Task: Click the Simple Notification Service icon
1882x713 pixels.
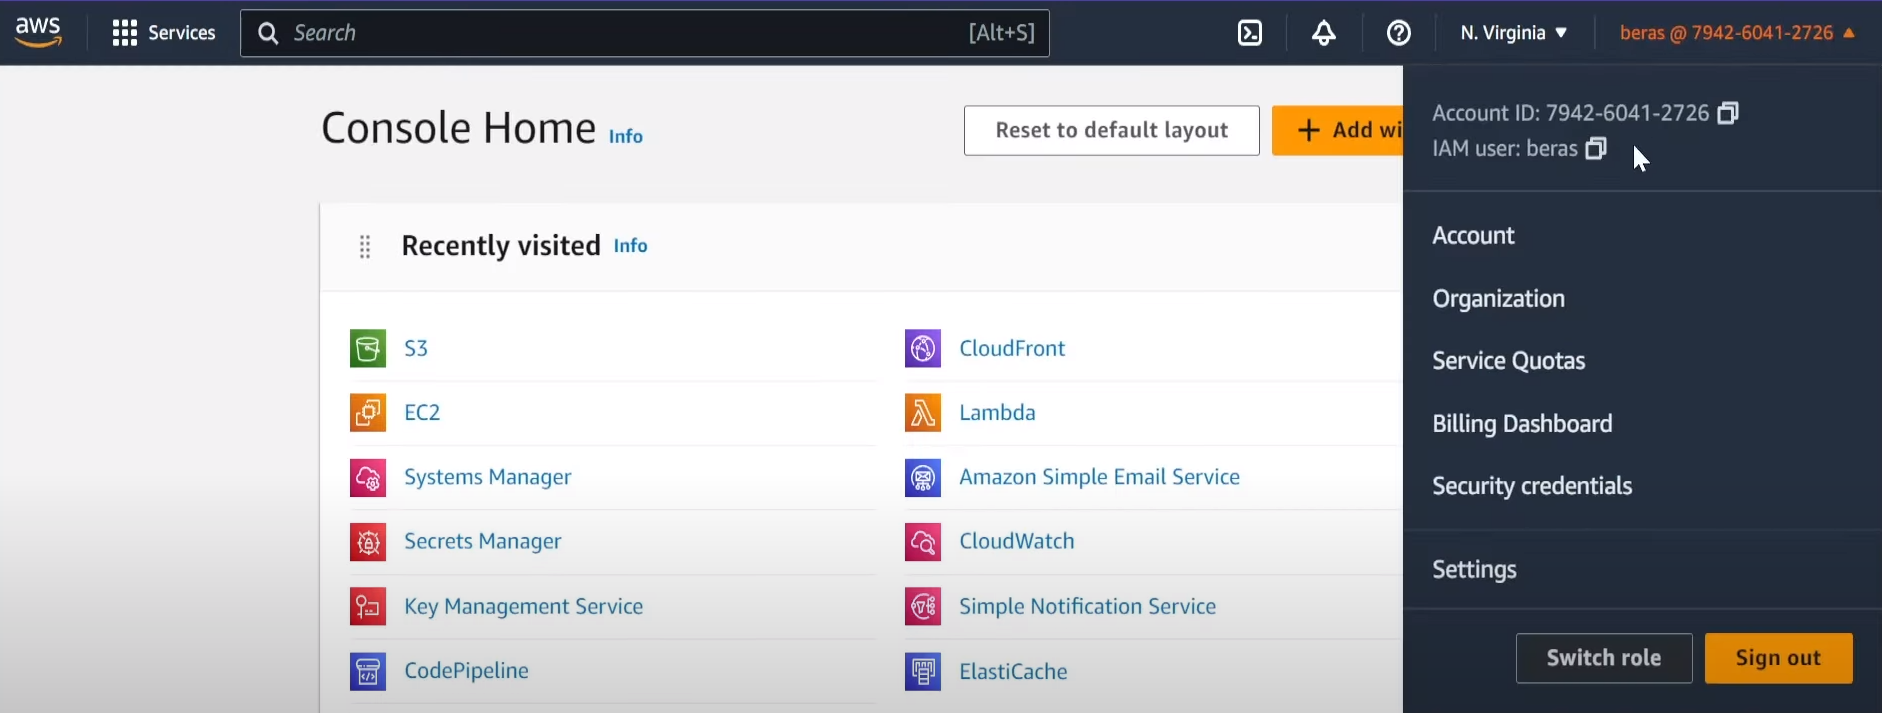Action: pos(923,606)
